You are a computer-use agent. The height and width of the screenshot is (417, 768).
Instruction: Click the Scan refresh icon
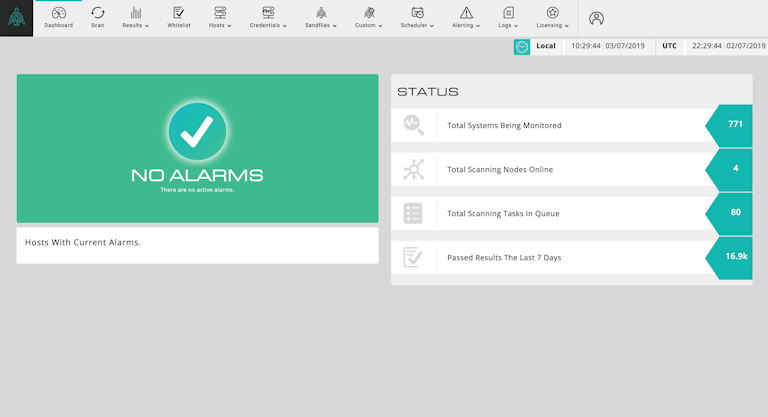[97, 13]
